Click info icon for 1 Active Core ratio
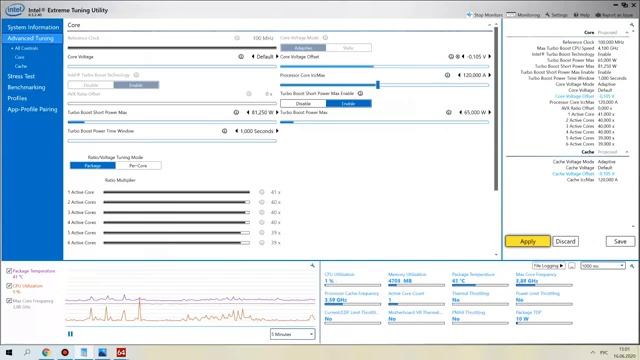Viewport: 640px width, 360px height. pos(262,192)
